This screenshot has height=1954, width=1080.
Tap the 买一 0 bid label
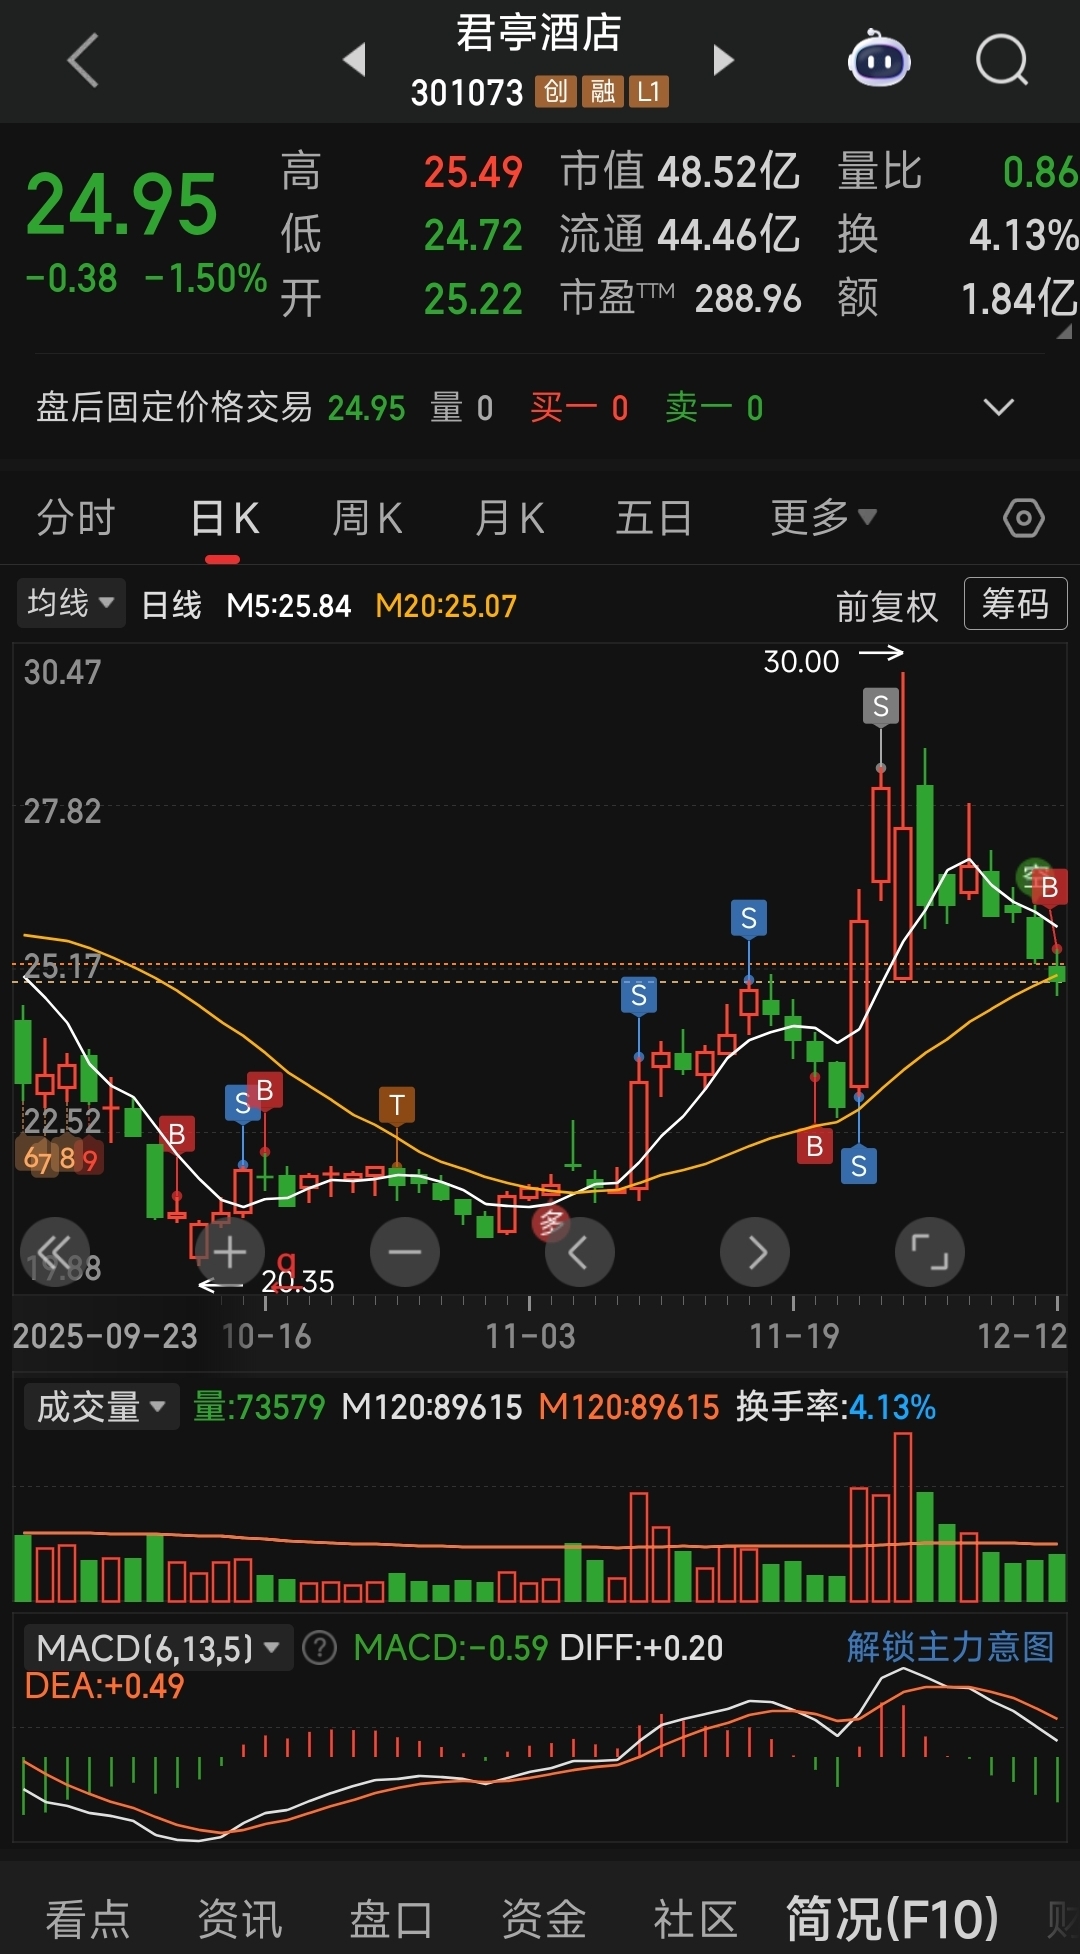coord(579,408)
